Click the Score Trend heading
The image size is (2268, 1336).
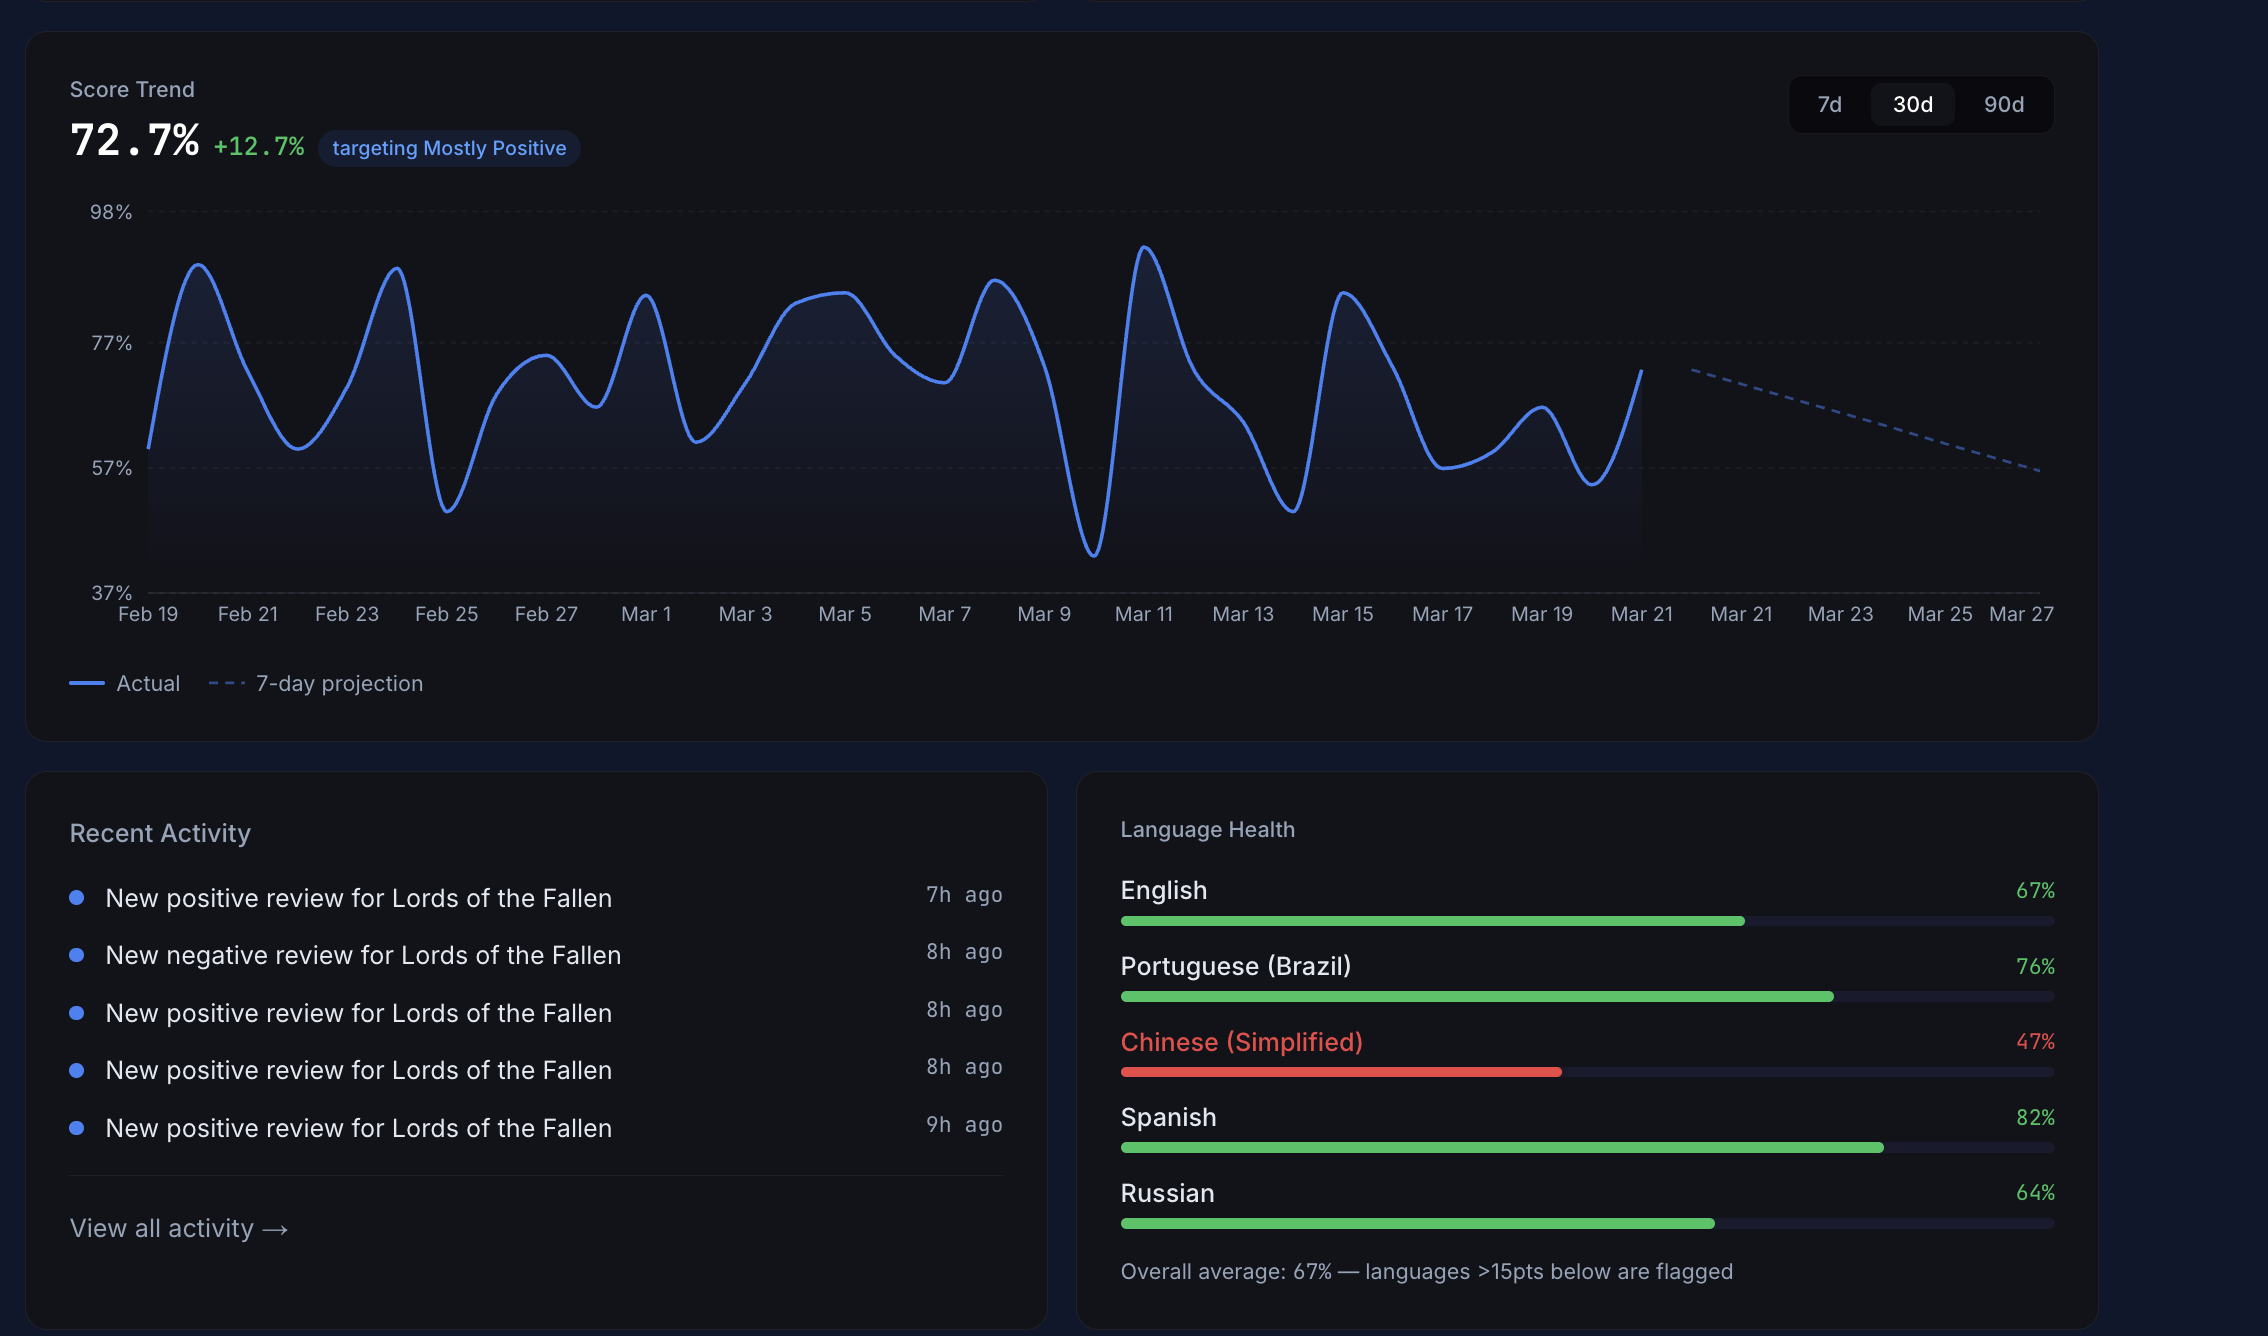pyautogui.click(x=132, y=89)
